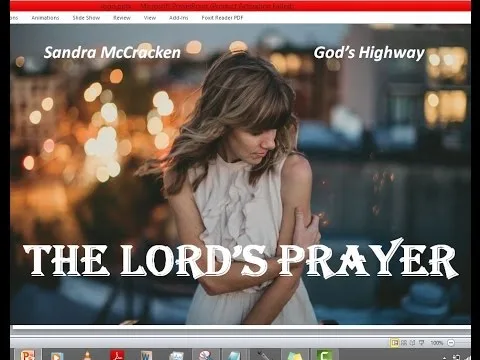Select THE LORD'S PRAYER title text
The image size is (480, 360).
point(241,260)
